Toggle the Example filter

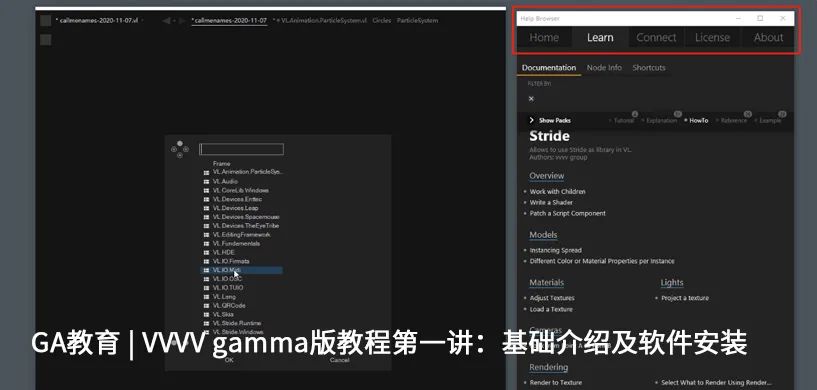point(768,120)
